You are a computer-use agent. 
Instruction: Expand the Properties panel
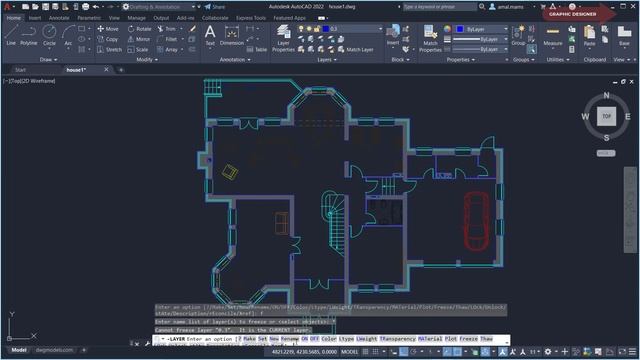click(460, 60)
